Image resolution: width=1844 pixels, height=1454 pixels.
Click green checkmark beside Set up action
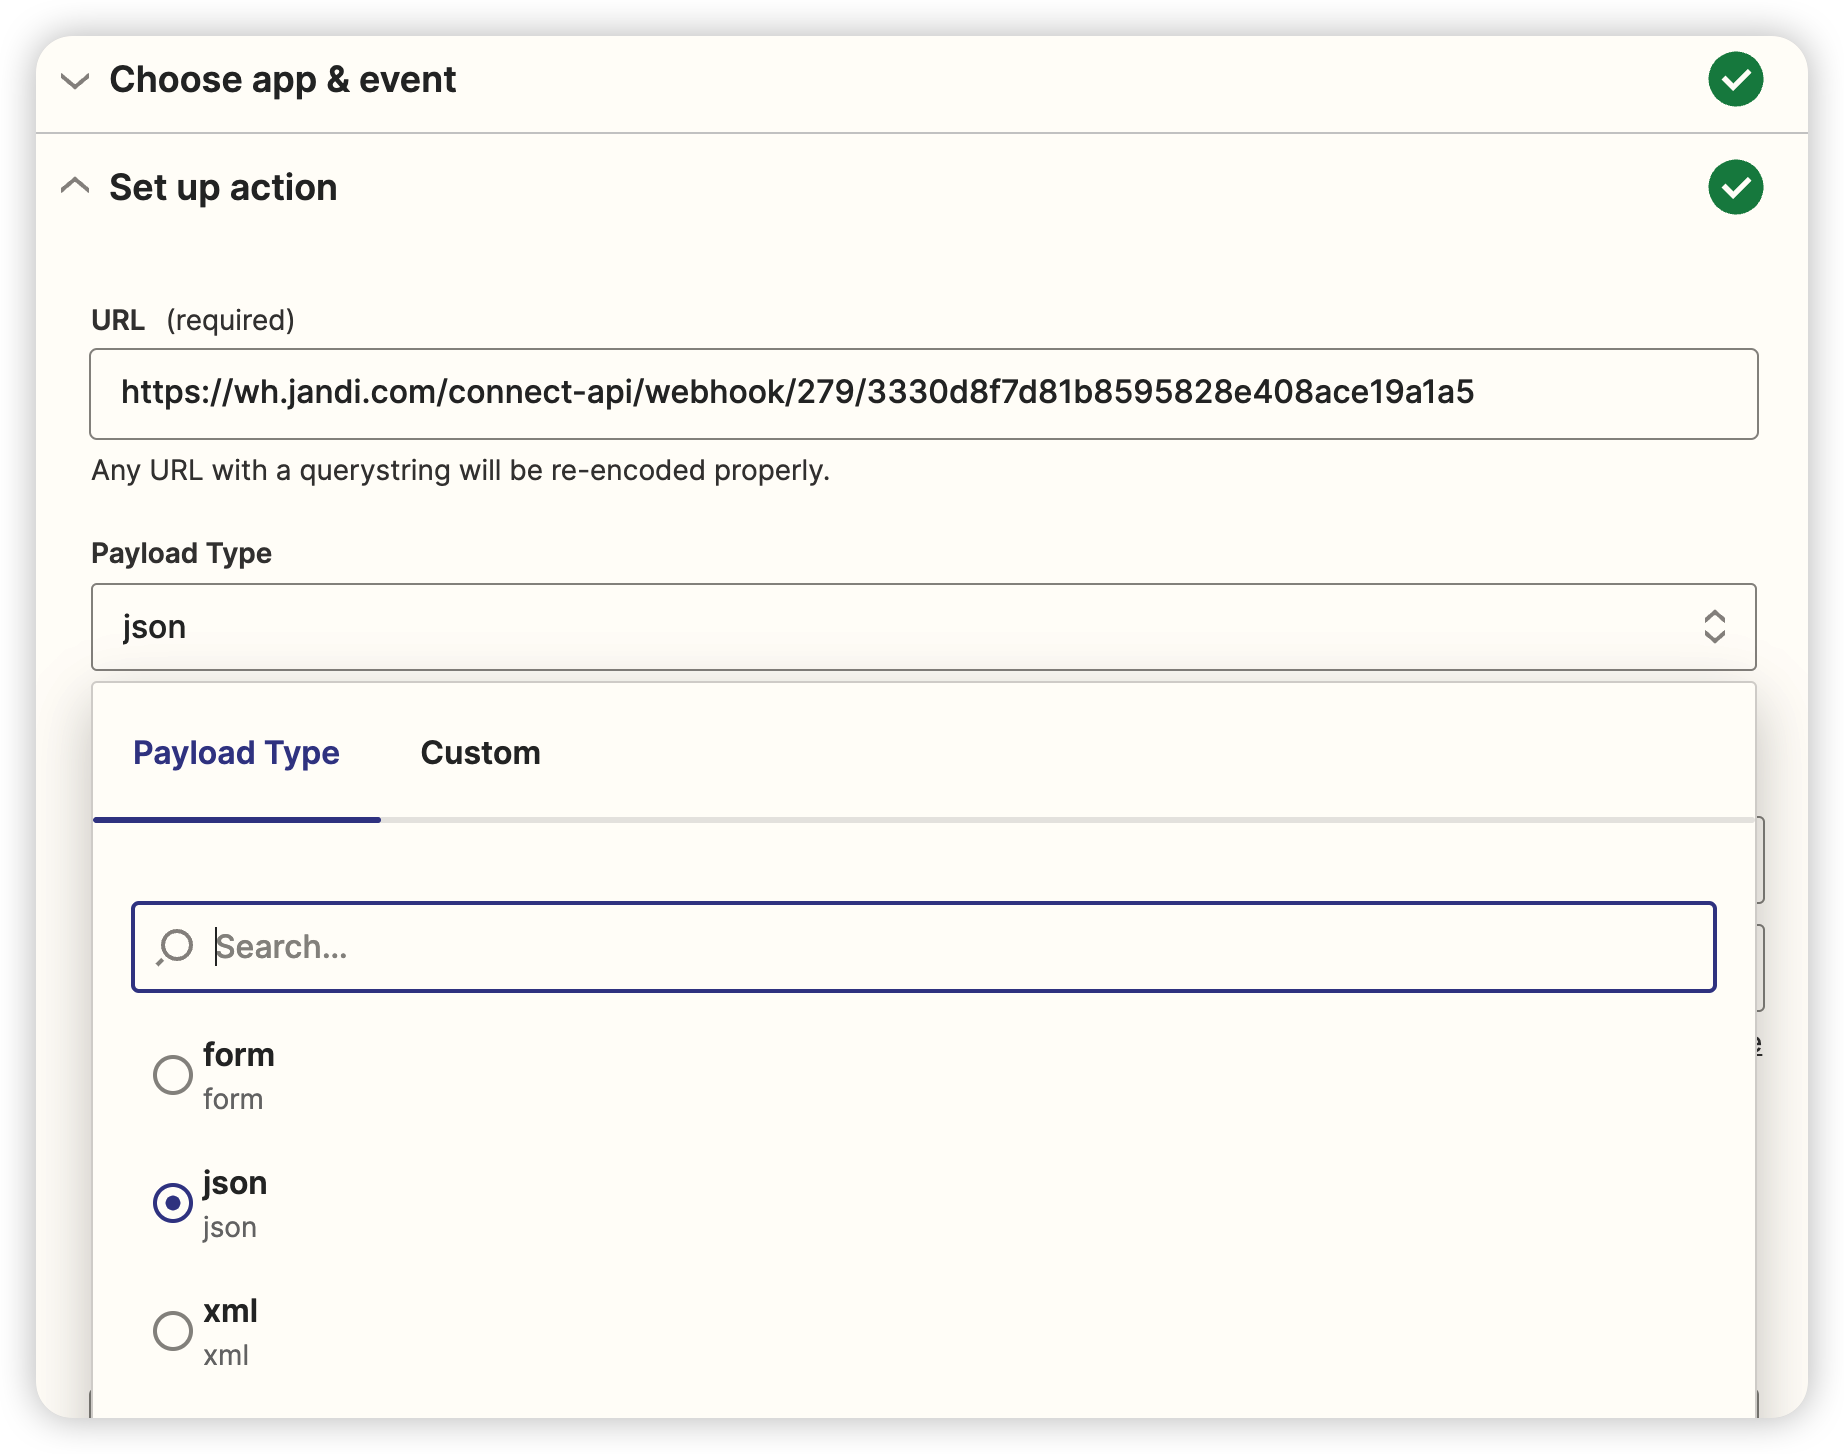coord(1735,187)
